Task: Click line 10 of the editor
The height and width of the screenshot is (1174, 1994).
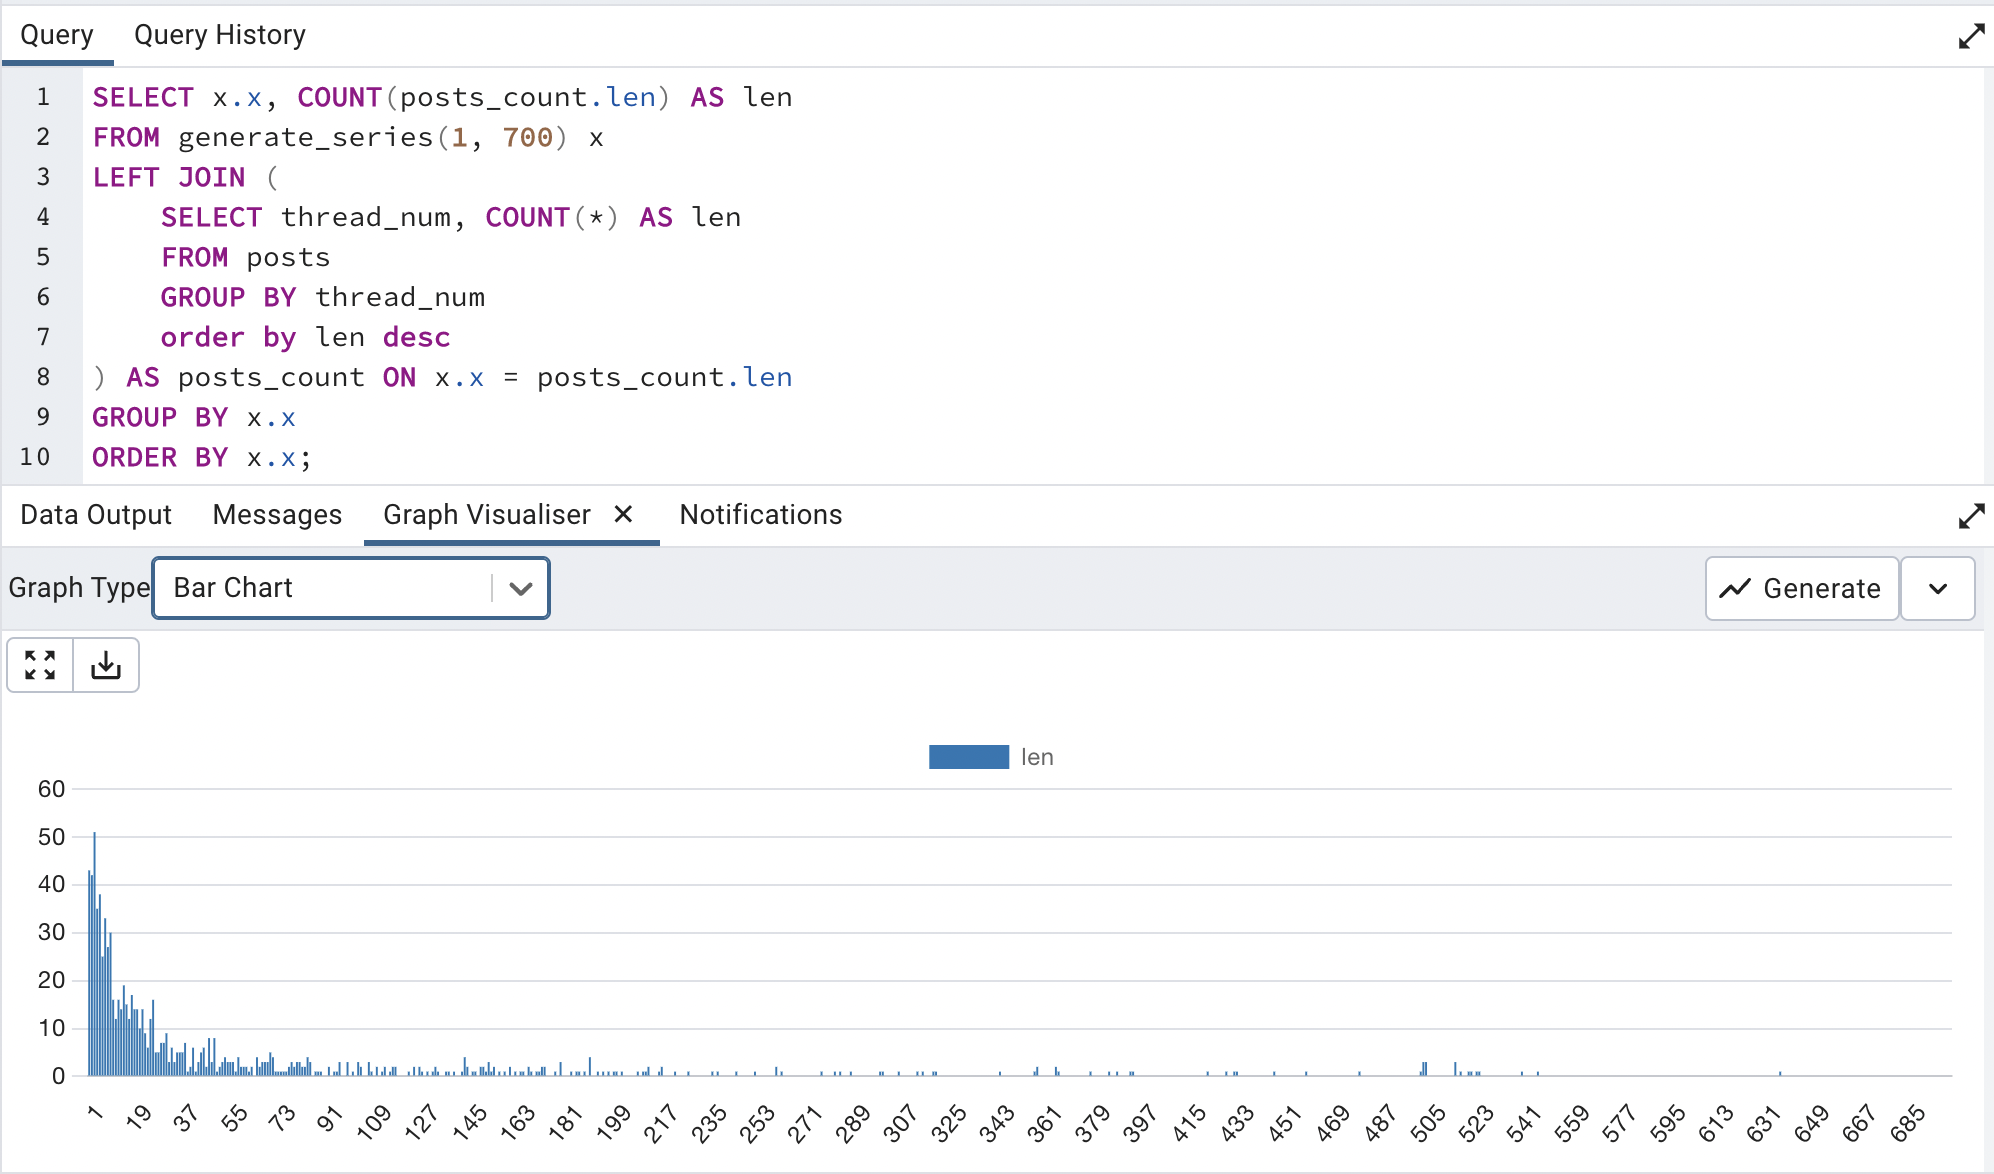Action: pos(200,457)
